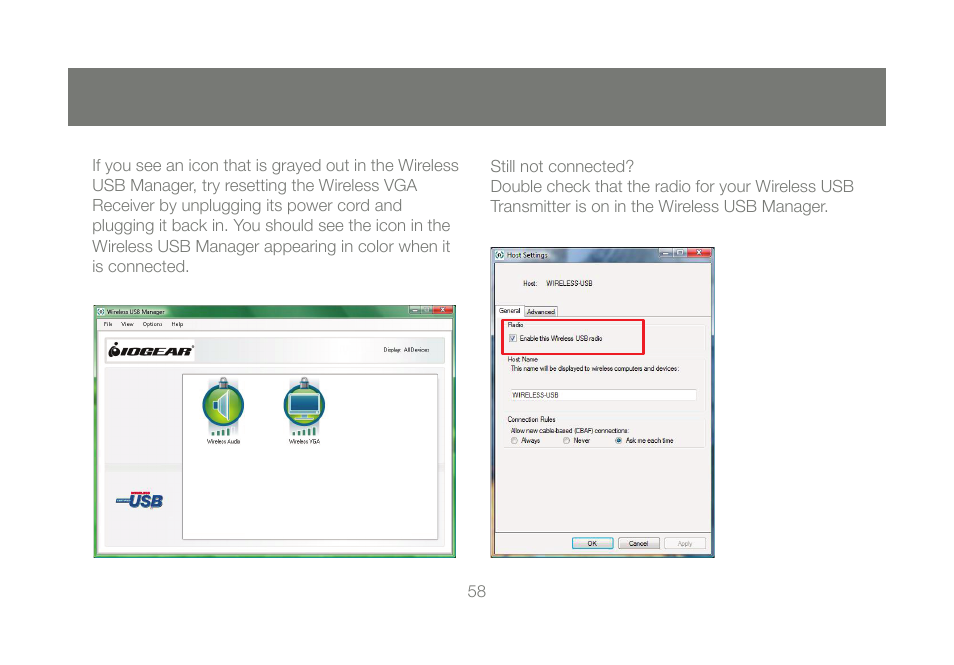Switch to the Advanced tab in Host Settings
Viewport: 954px width, 665px height.
[x=541, y=312]
